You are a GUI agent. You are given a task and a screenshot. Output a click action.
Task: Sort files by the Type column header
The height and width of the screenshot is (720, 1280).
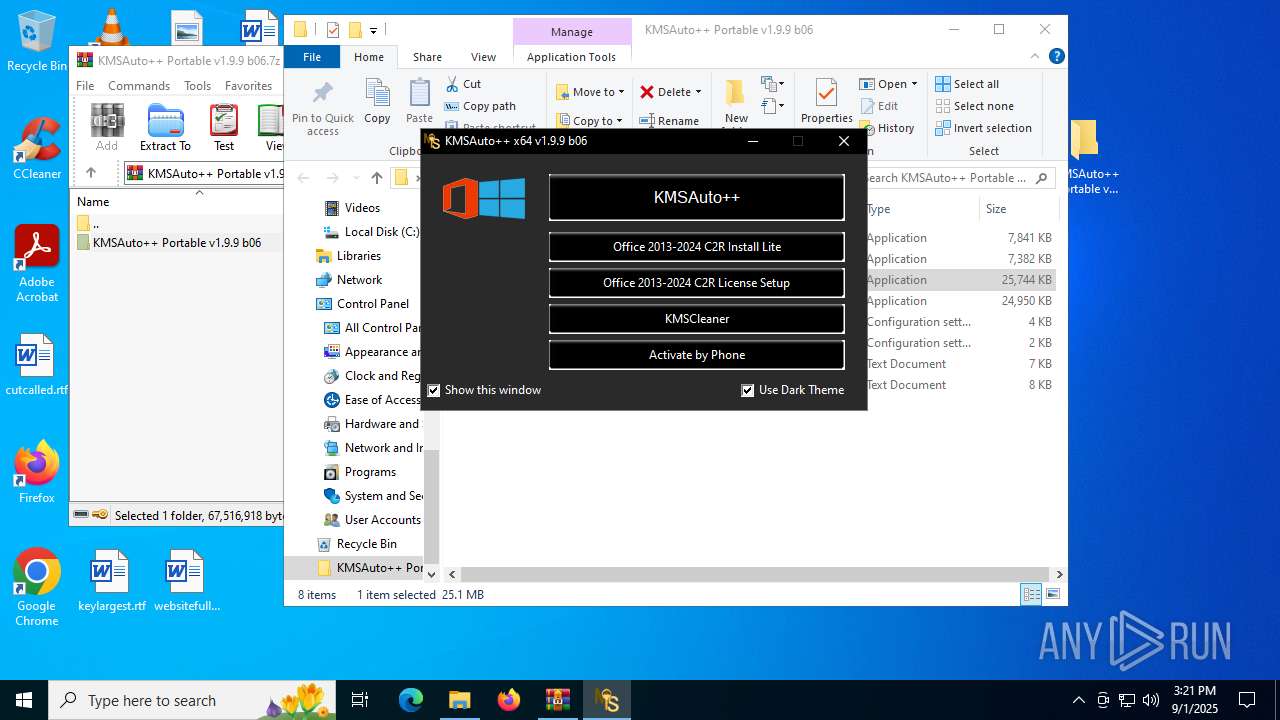tap(920, 209)
